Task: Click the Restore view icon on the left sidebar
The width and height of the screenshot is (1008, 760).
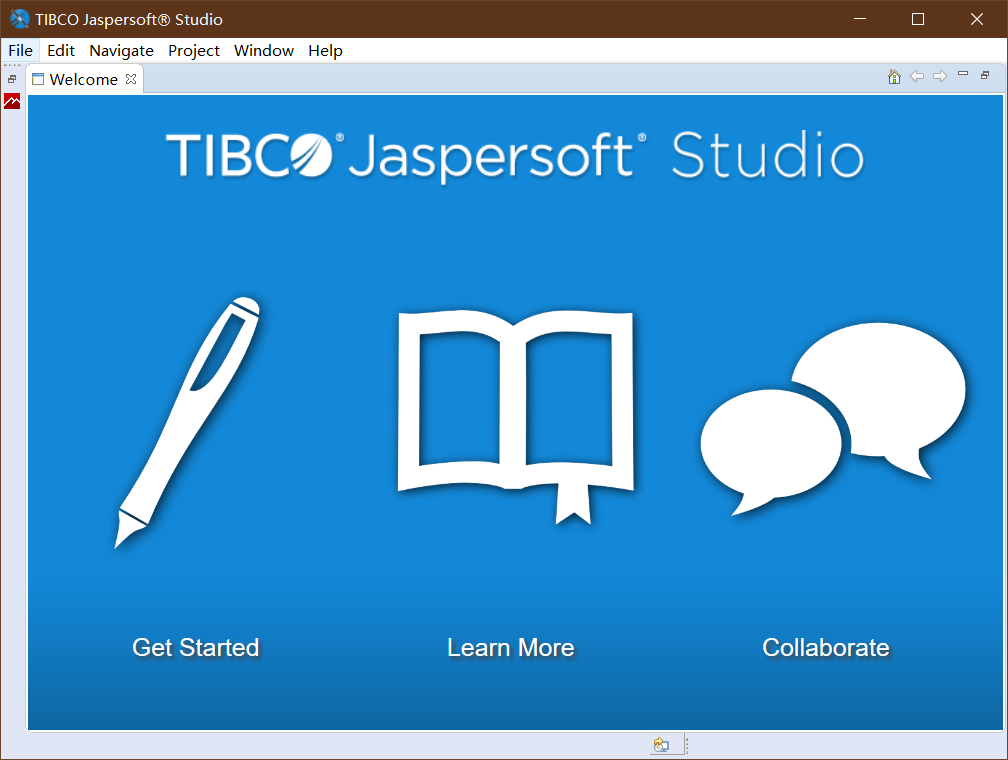Action: [11, 77]
